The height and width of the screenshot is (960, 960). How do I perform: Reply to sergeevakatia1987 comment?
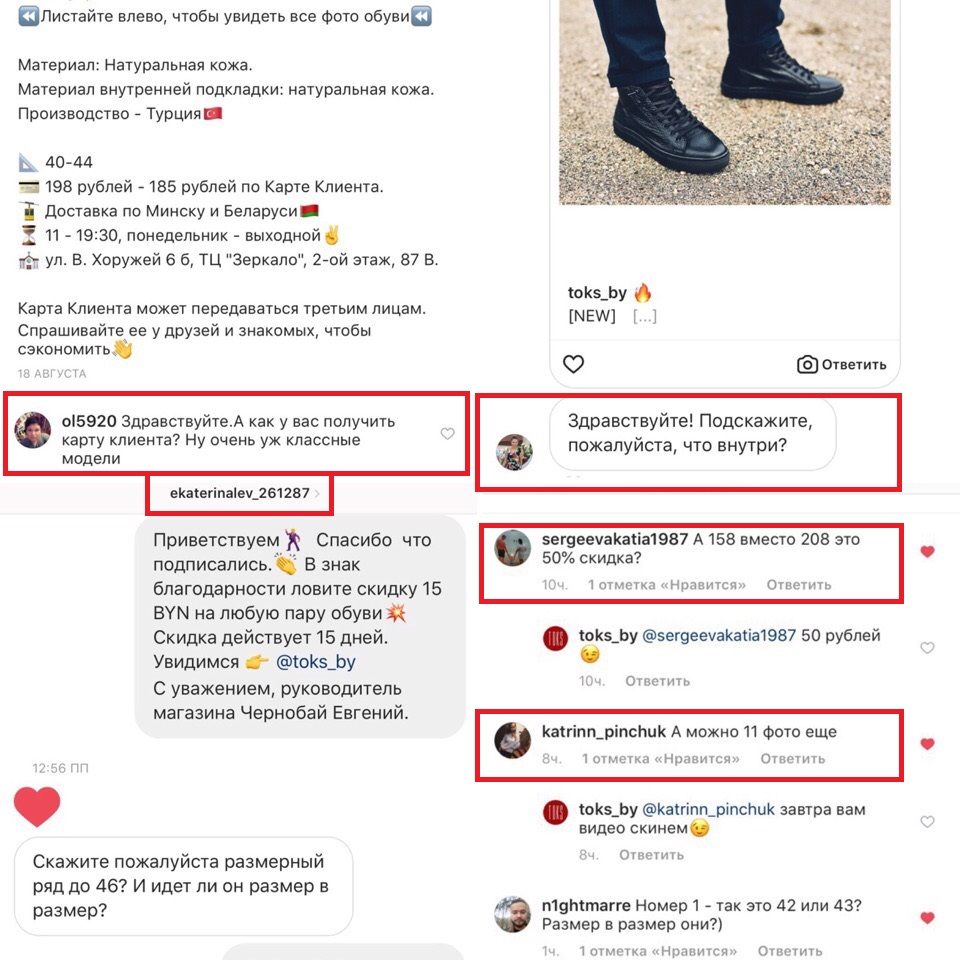point(798,585)
